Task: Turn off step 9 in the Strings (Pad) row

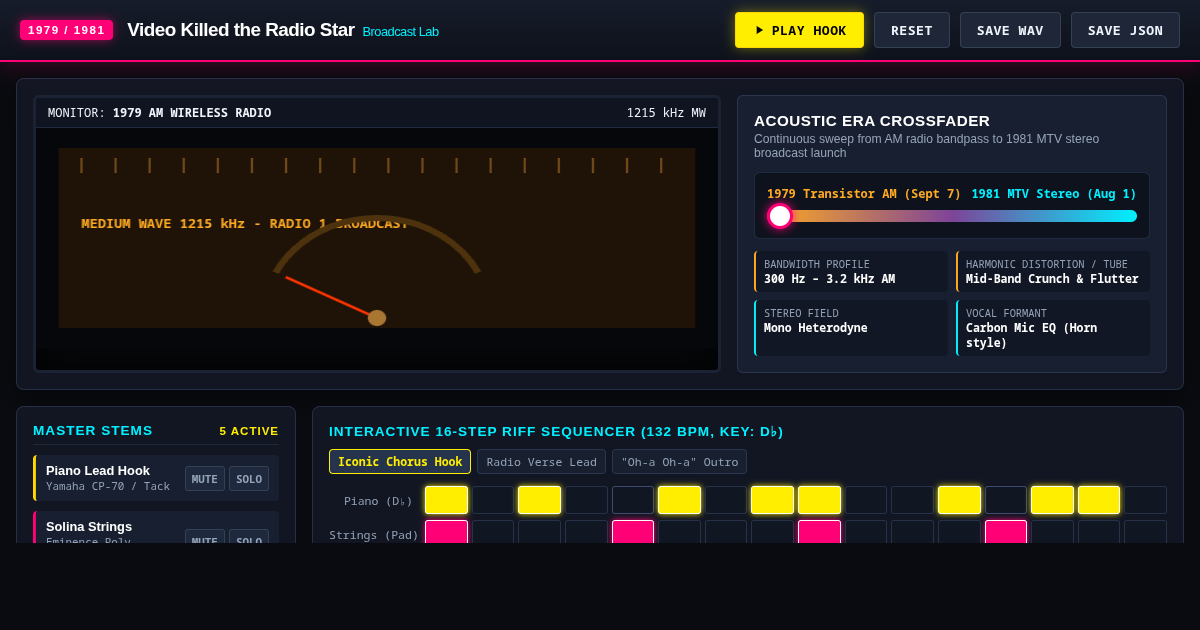Action: (x=819, y=532)
